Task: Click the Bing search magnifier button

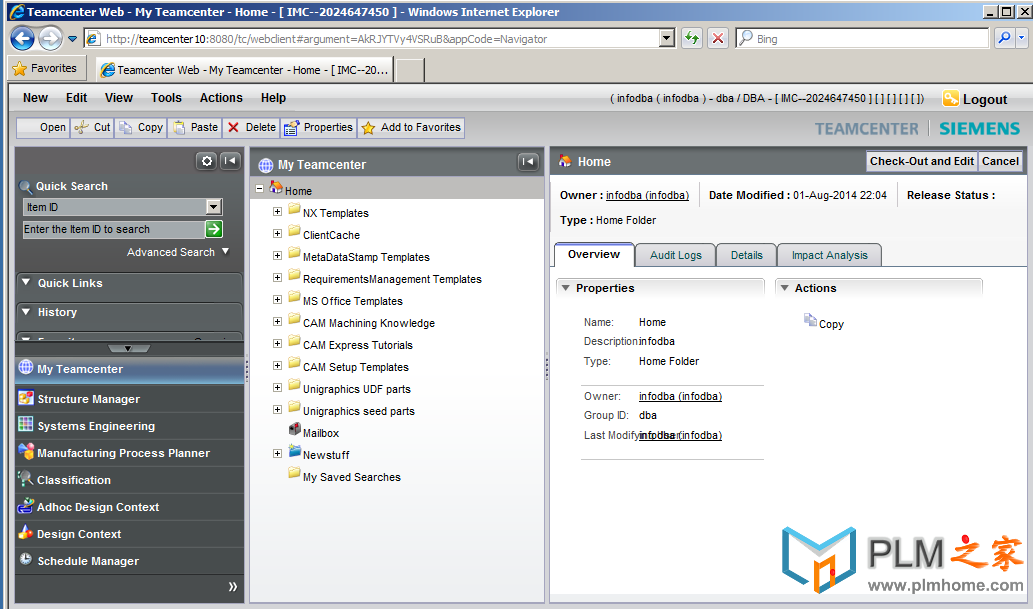Action: [x=1004, y=38]
